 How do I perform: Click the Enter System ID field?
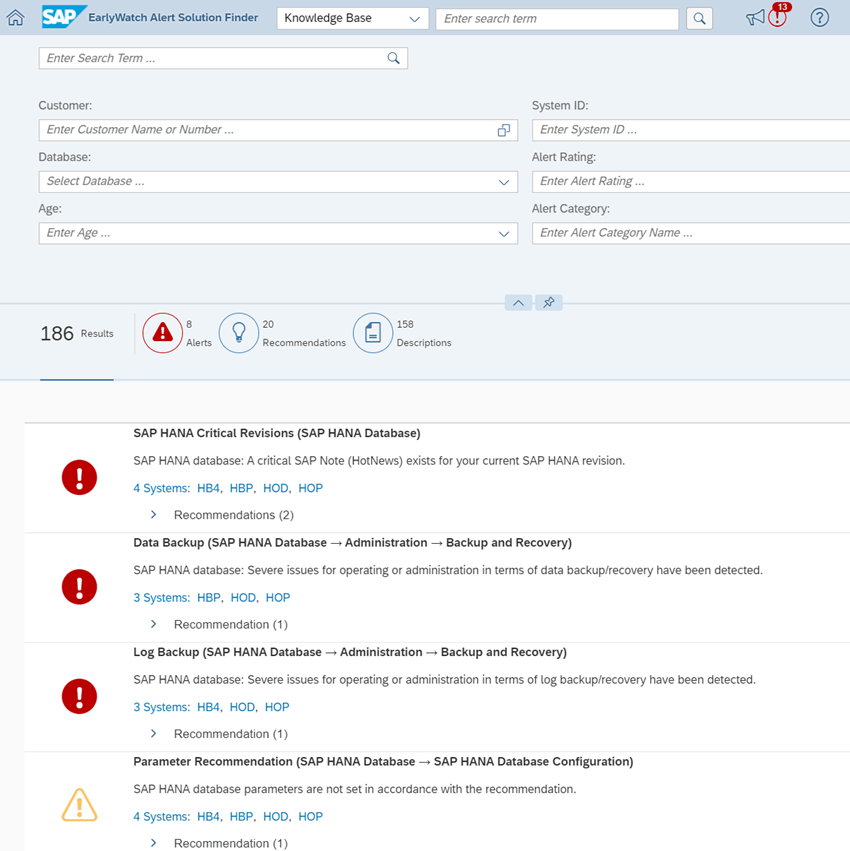pos(691,130)
